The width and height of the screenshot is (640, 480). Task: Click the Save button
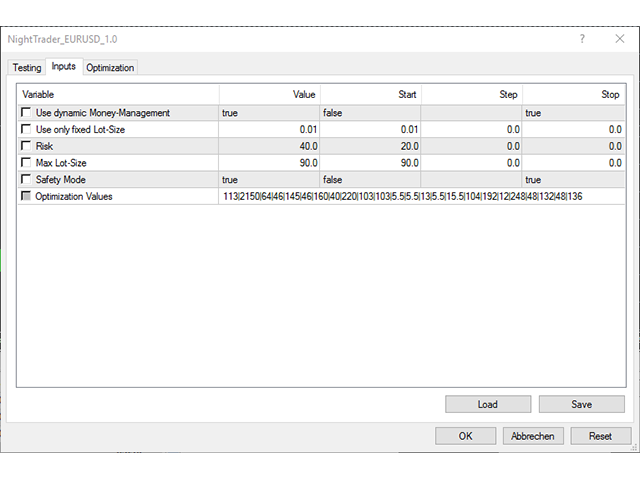click(x=582, y=404)
